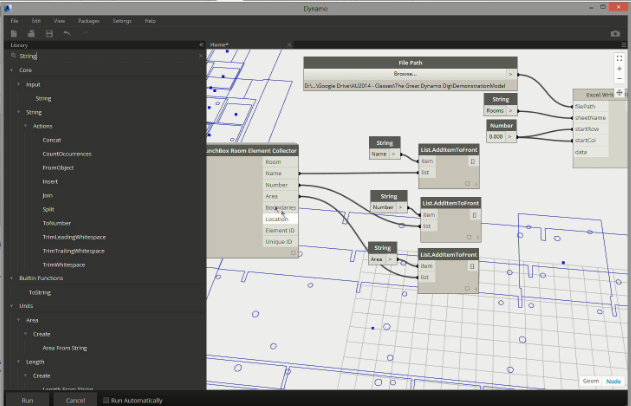
Task: Click the Save toolbar icon
Action: 49,33
